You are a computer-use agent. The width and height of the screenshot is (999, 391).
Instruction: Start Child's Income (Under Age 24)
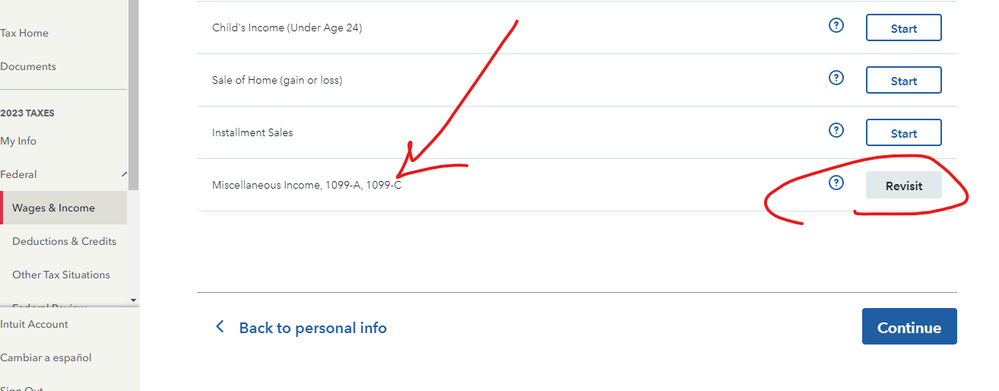903,28
